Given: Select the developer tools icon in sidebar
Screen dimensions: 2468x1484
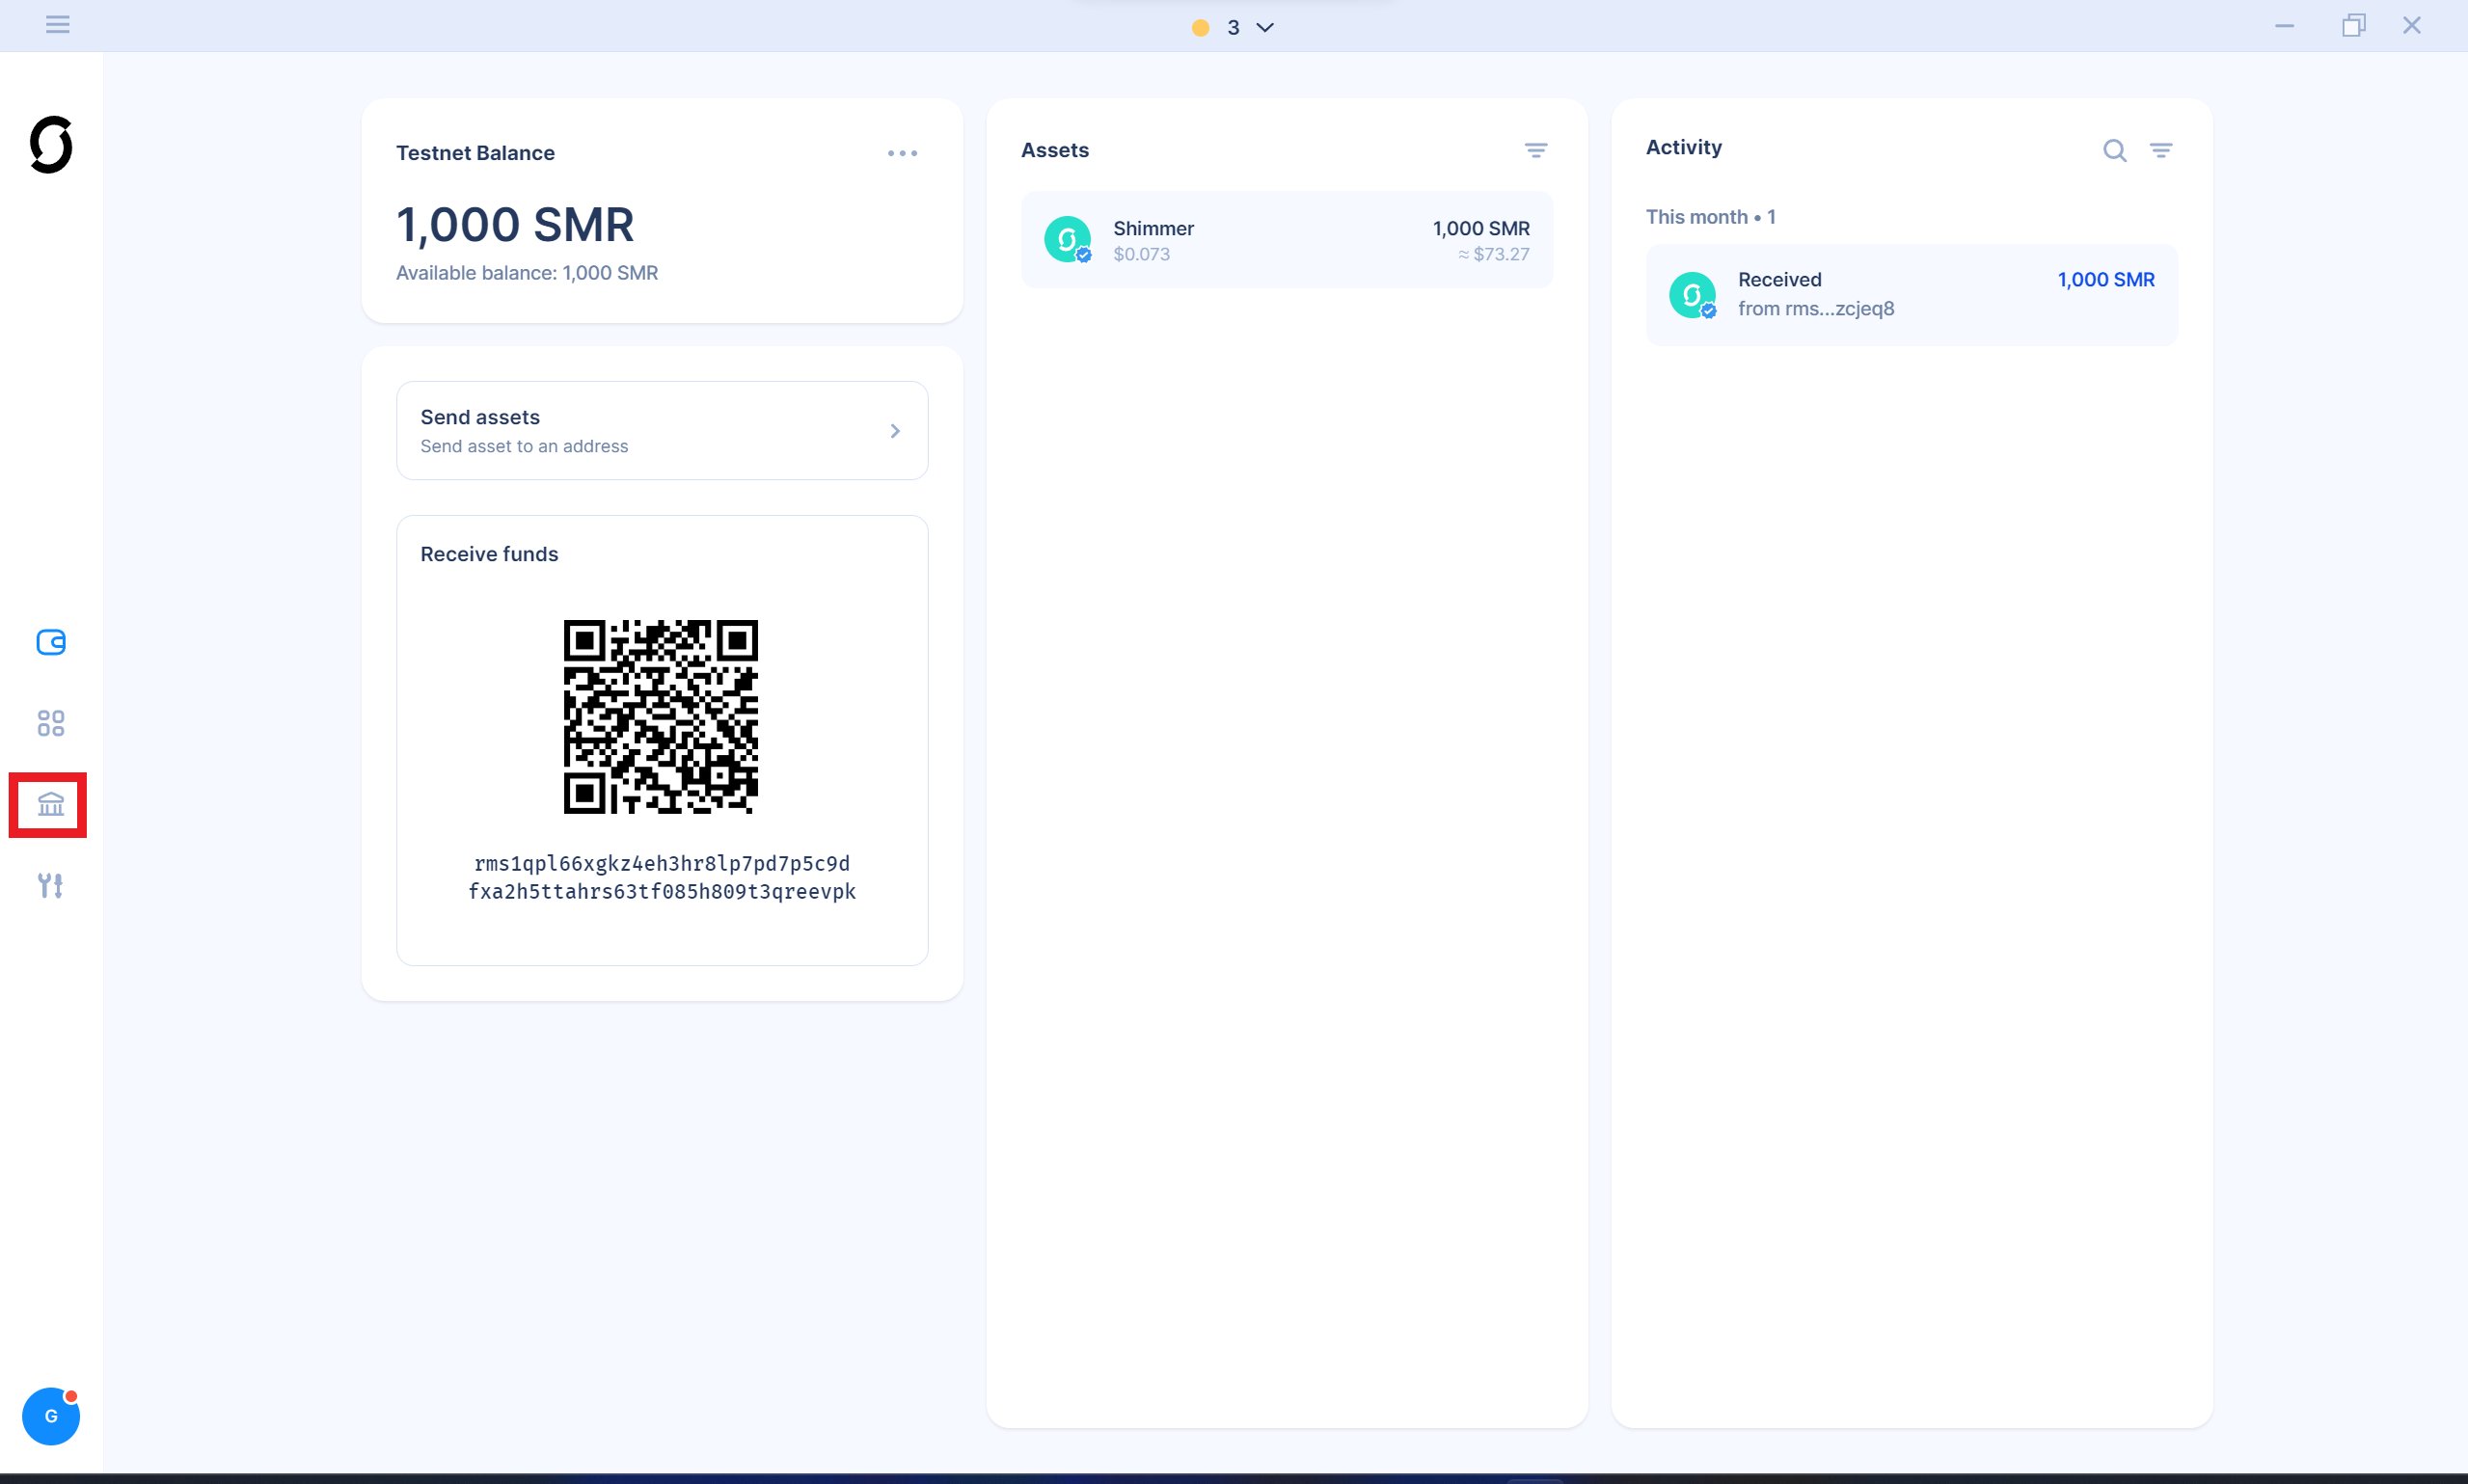Looking at the screenshot, I should [x=50, y=884].
